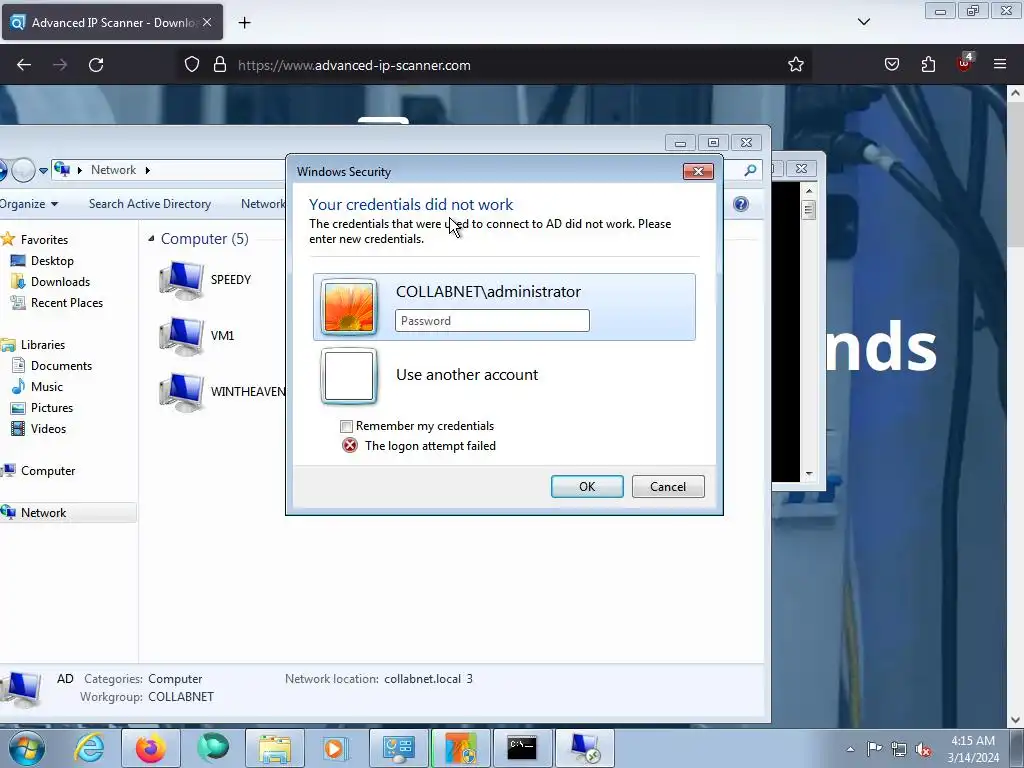This screenshot has width=1024, height=768.
Task: Open Favorites in navigation pane
Action: pyautogui.click(x=44, y=240)
